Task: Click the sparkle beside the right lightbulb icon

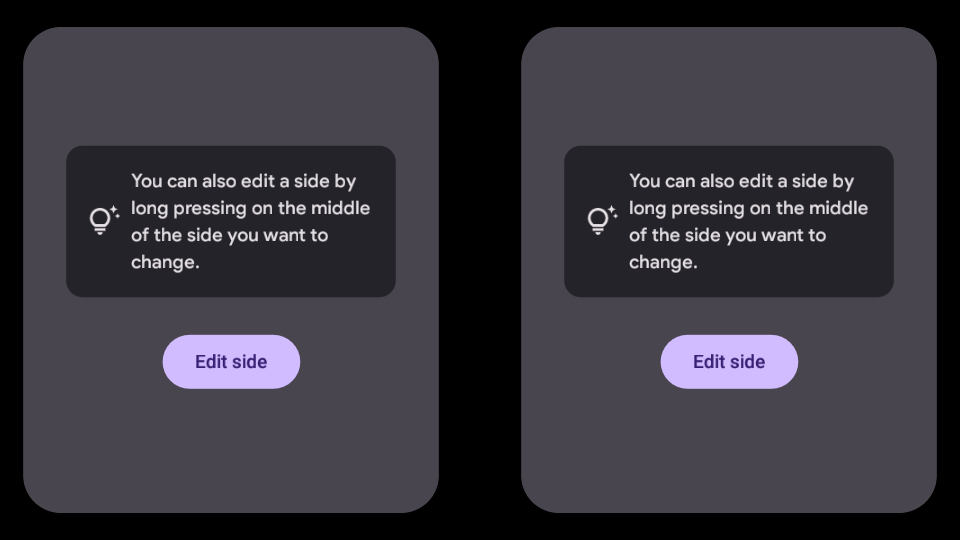Action: coord(613,211)
